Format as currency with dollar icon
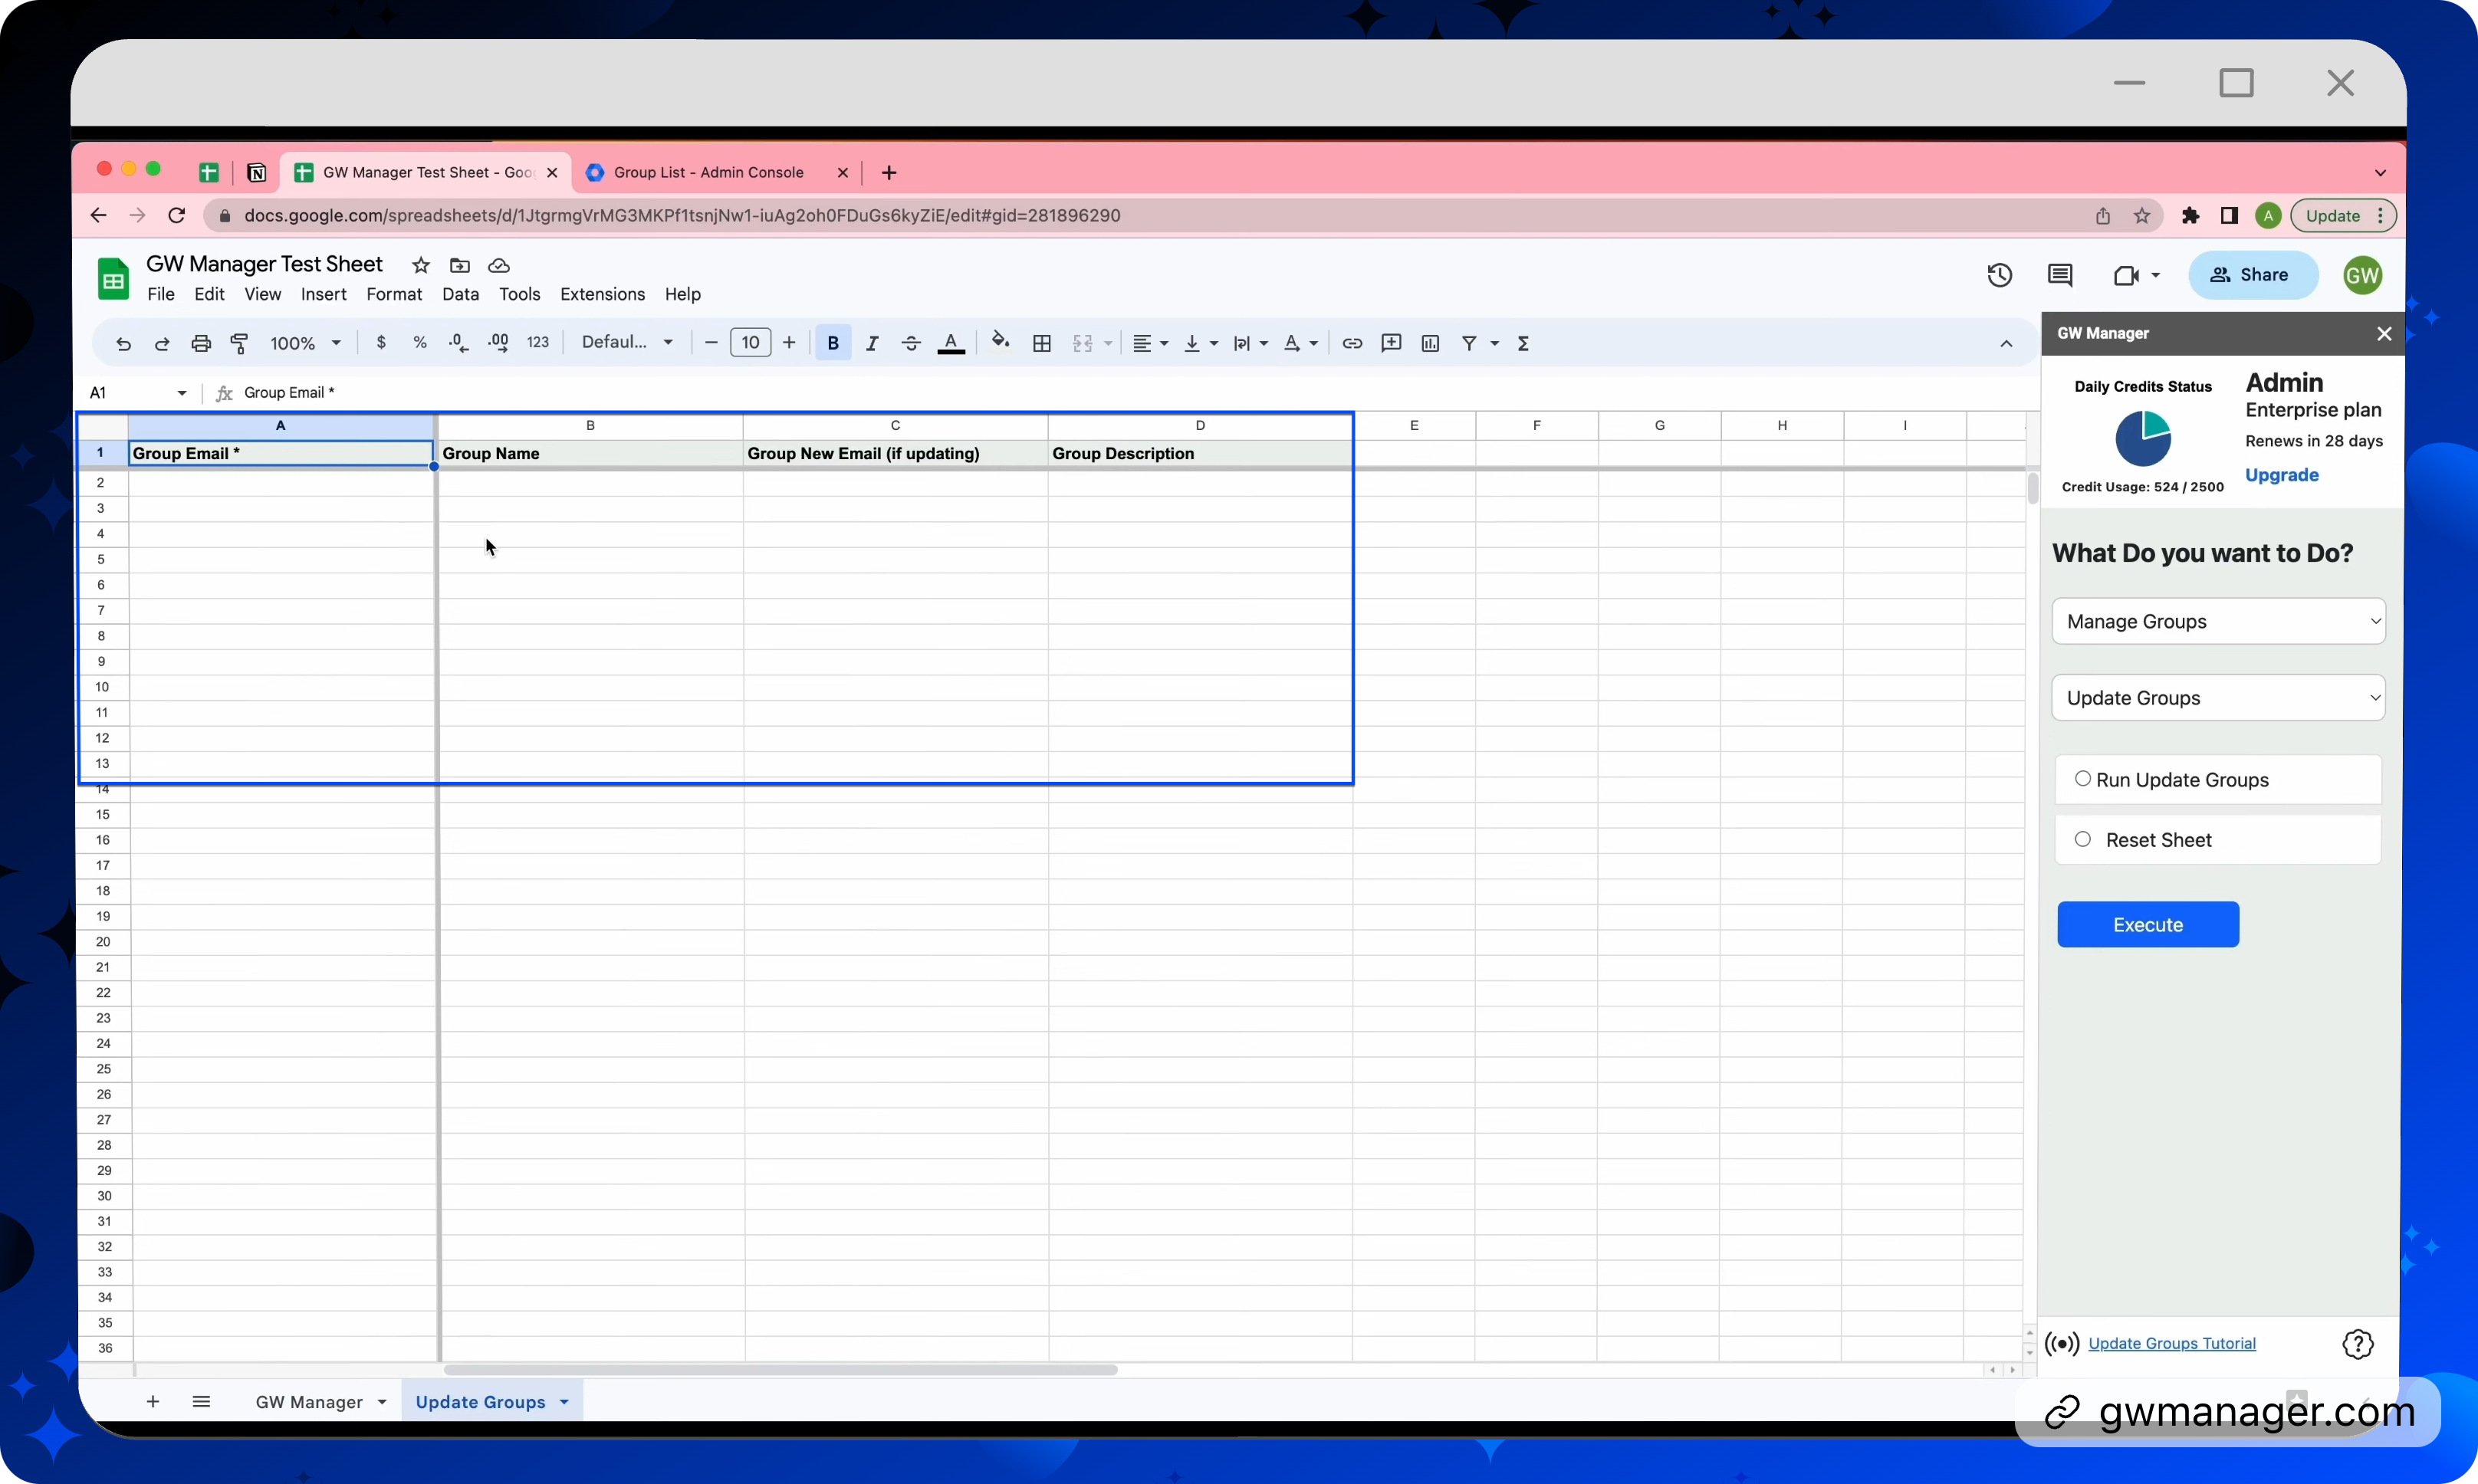 [x=381, y=343]
